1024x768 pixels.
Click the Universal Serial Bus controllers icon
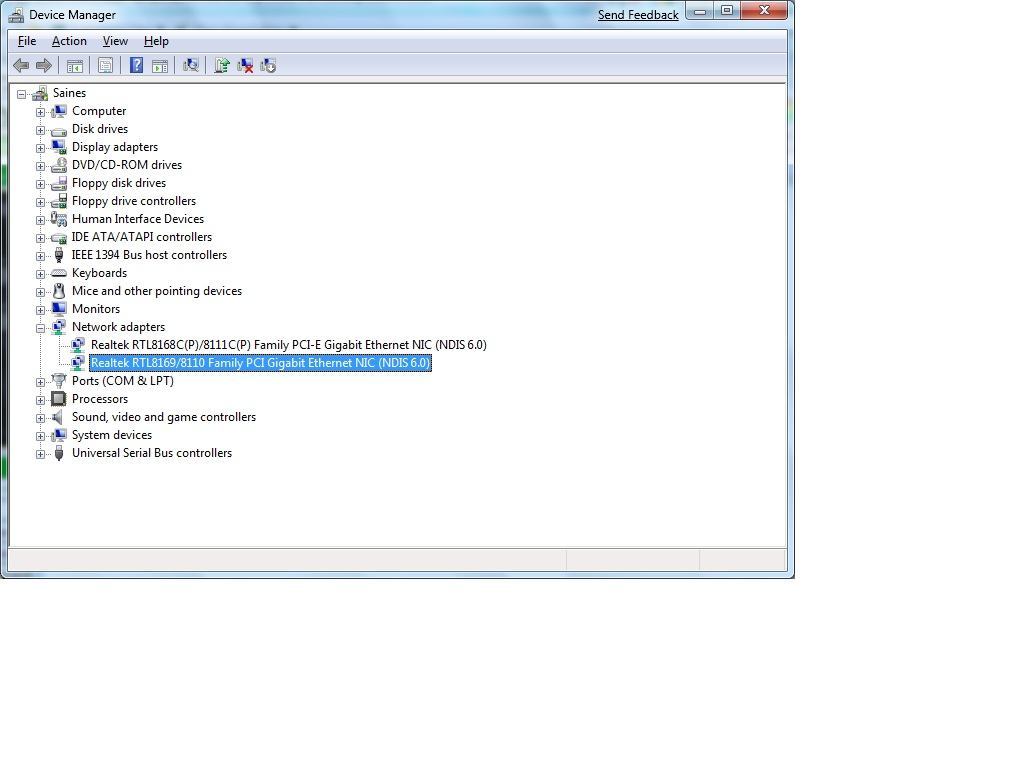(59, 453)
